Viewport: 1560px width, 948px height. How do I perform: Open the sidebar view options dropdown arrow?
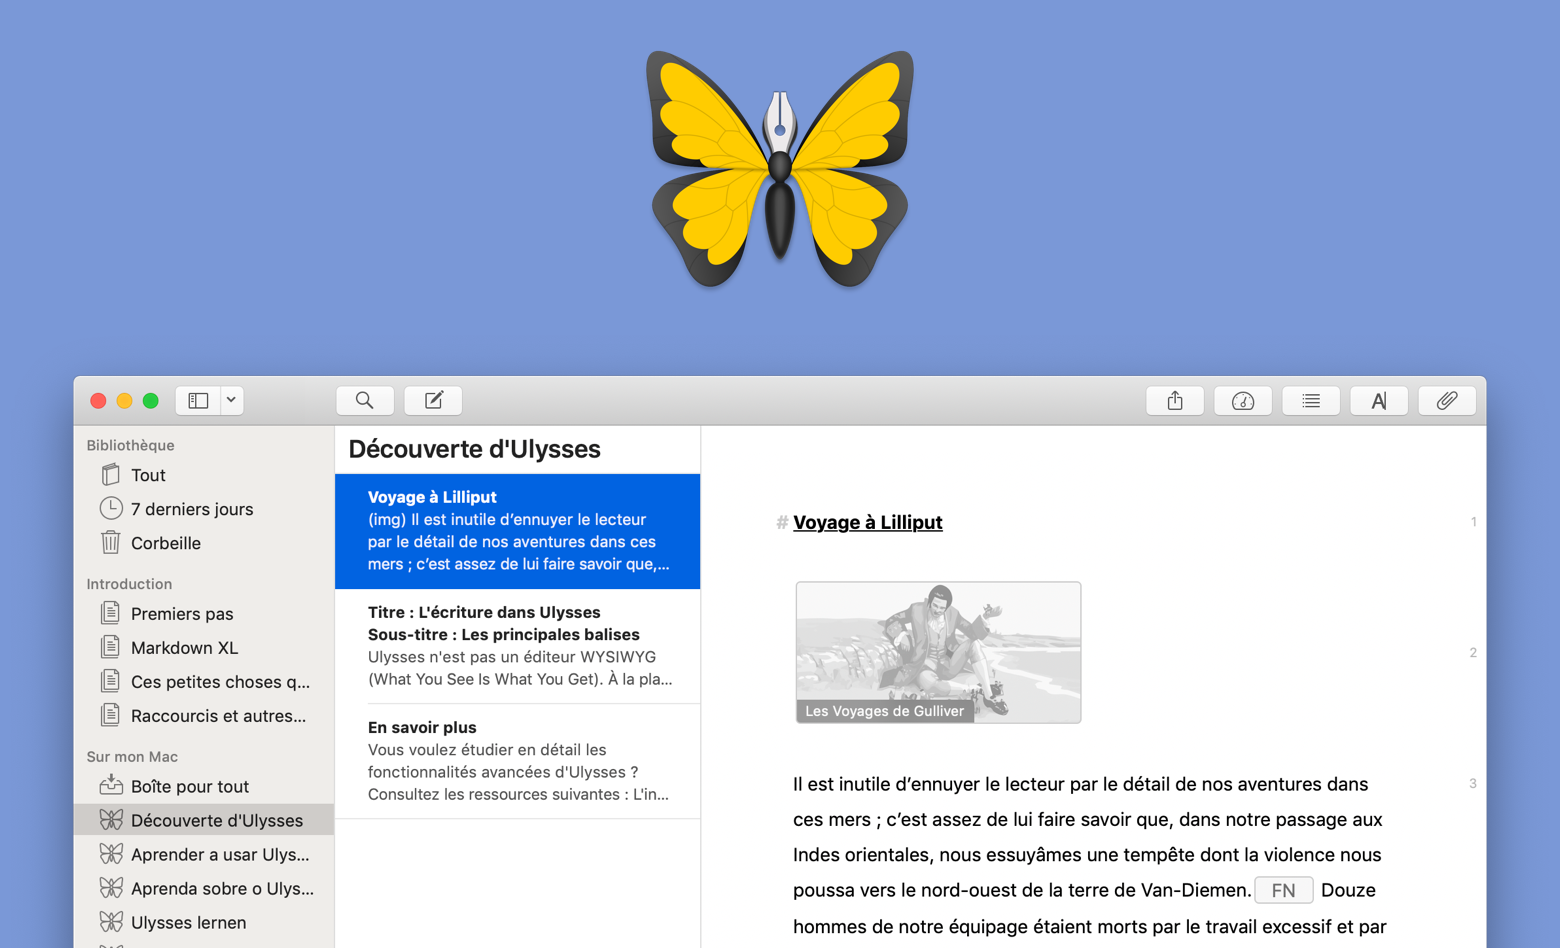pyautogui.click(x=231, y=401)
